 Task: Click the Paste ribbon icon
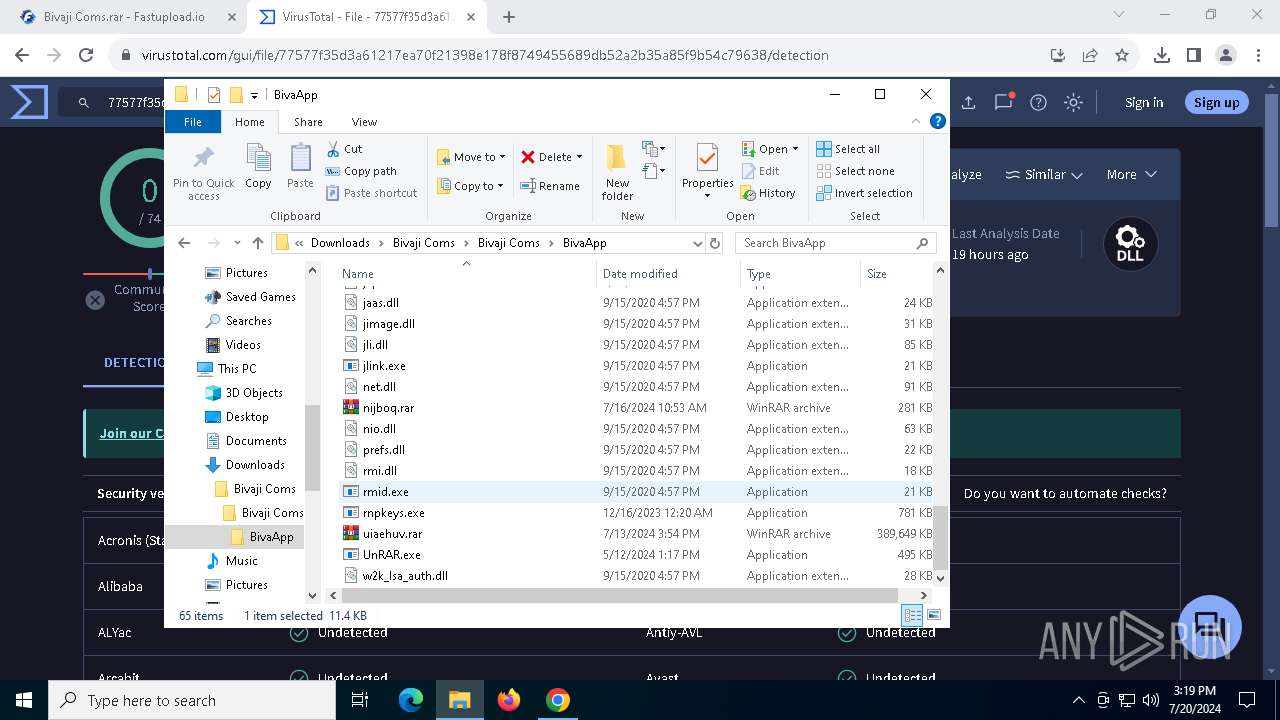(x=300, y=167)
